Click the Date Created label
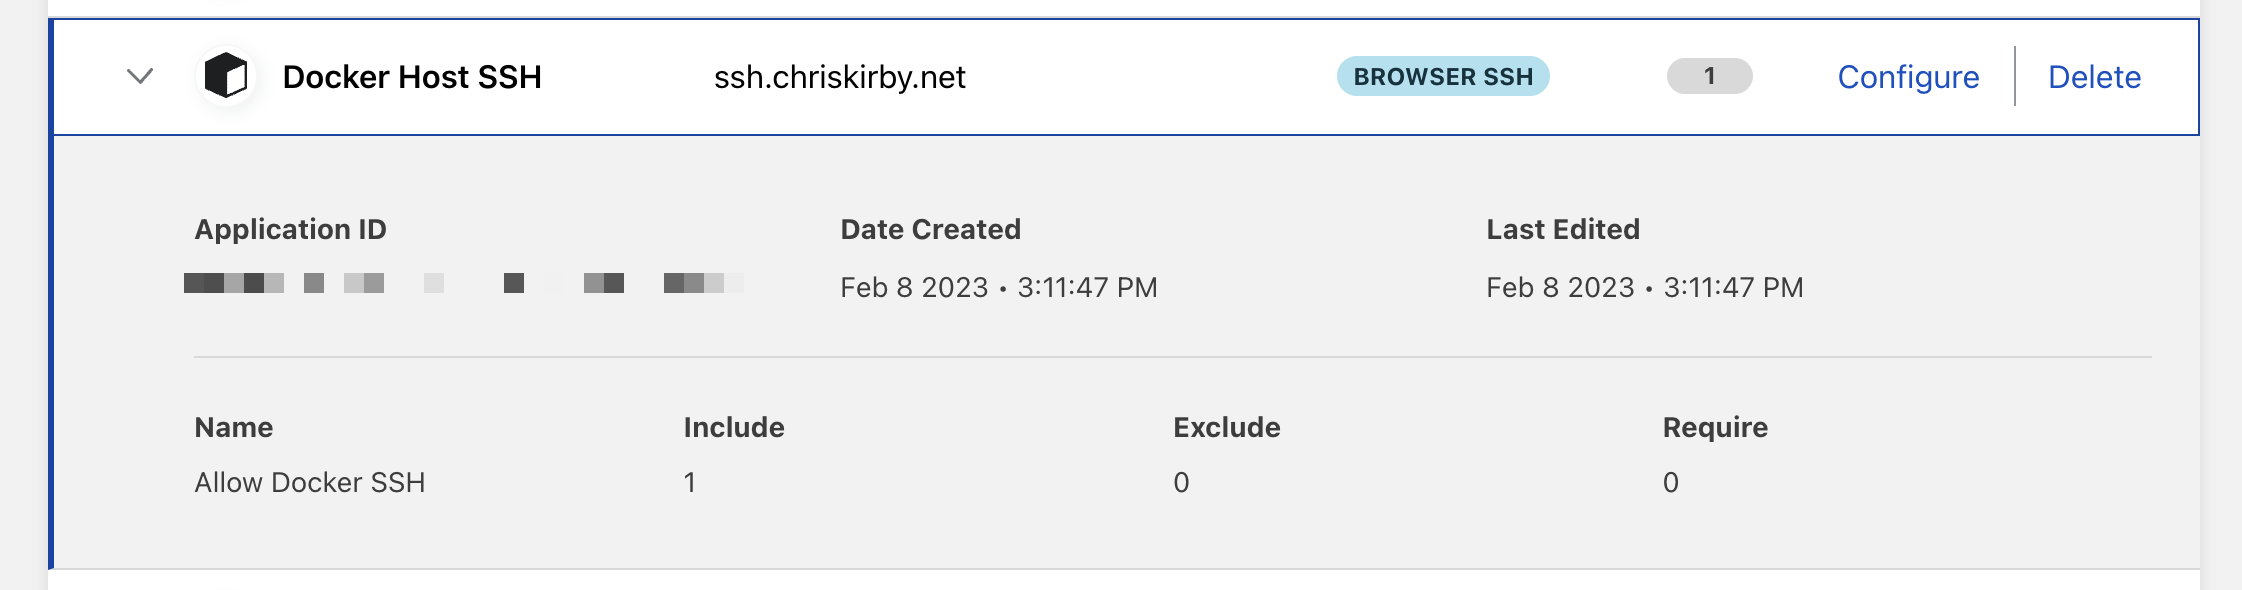Viewport: 2242px width, 590px height. 930,229
